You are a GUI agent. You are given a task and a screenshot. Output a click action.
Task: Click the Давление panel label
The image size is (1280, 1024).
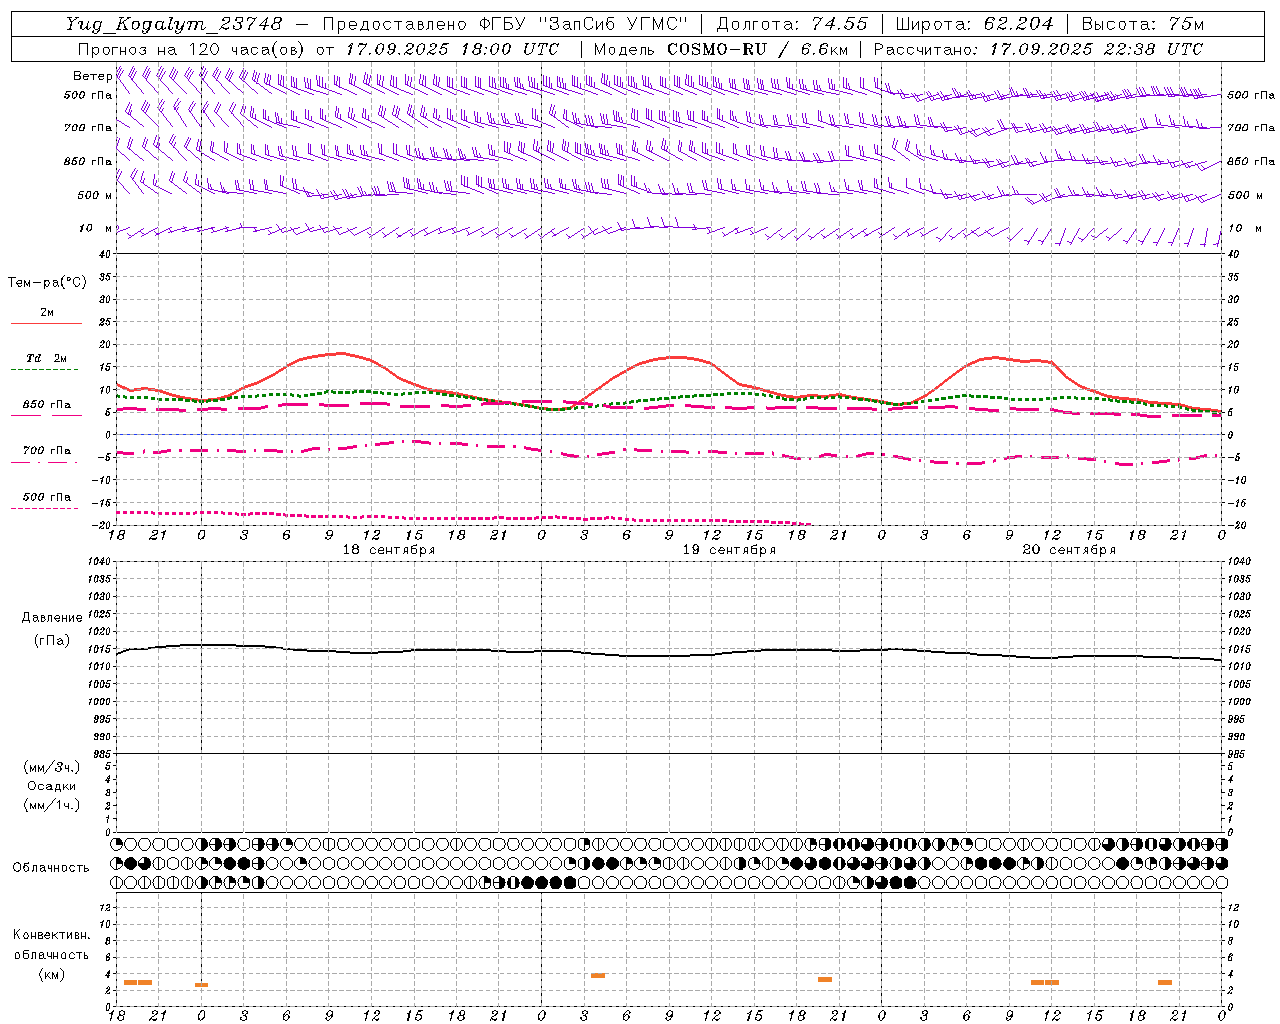point(52,618)
